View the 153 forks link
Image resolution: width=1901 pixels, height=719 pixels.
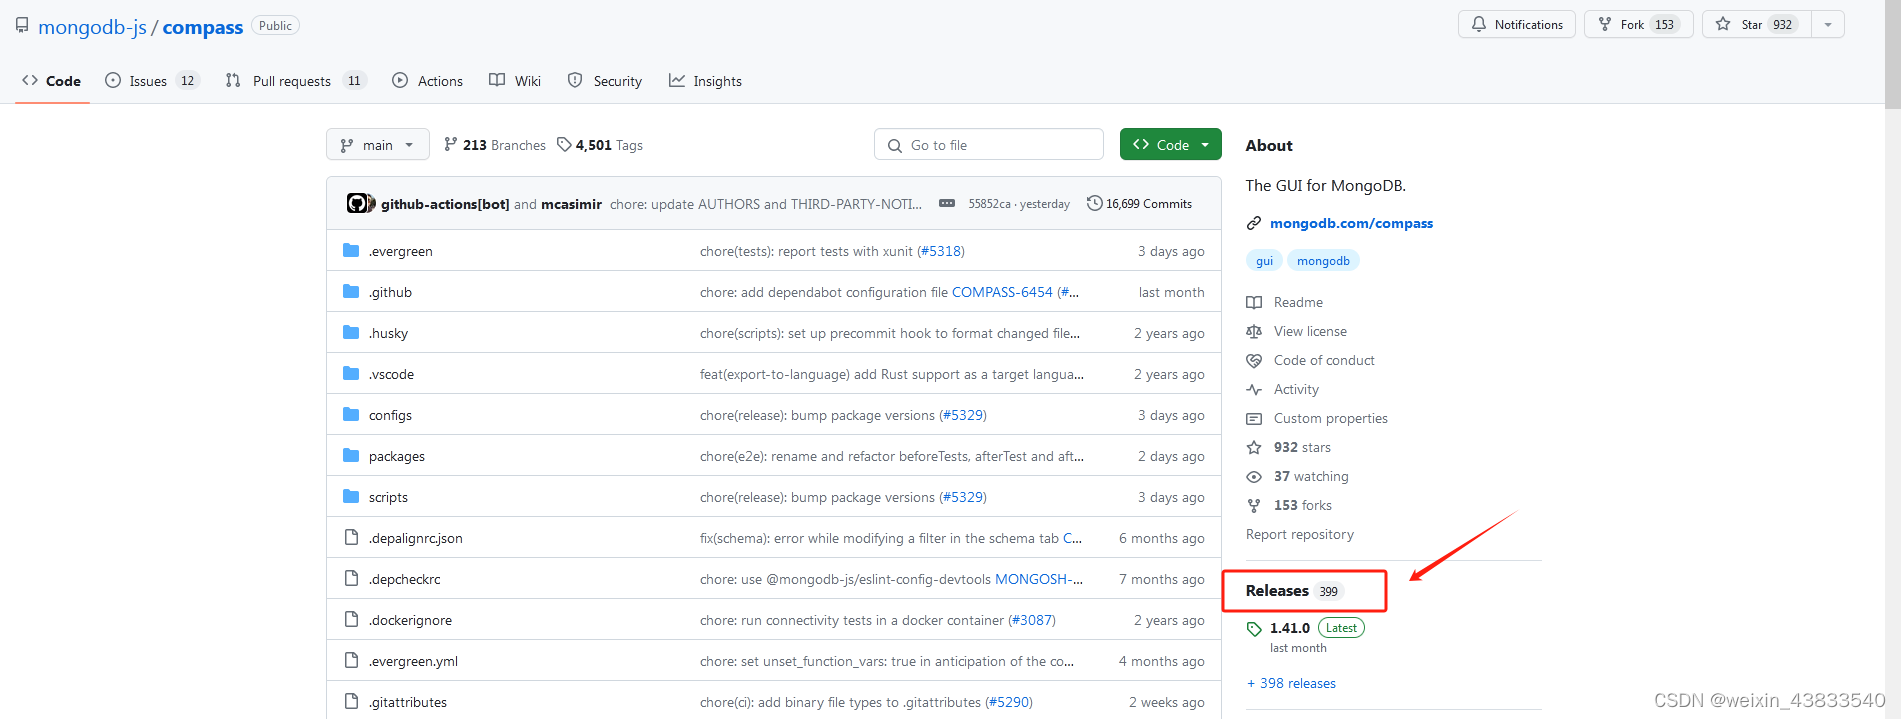point(1289,505)
